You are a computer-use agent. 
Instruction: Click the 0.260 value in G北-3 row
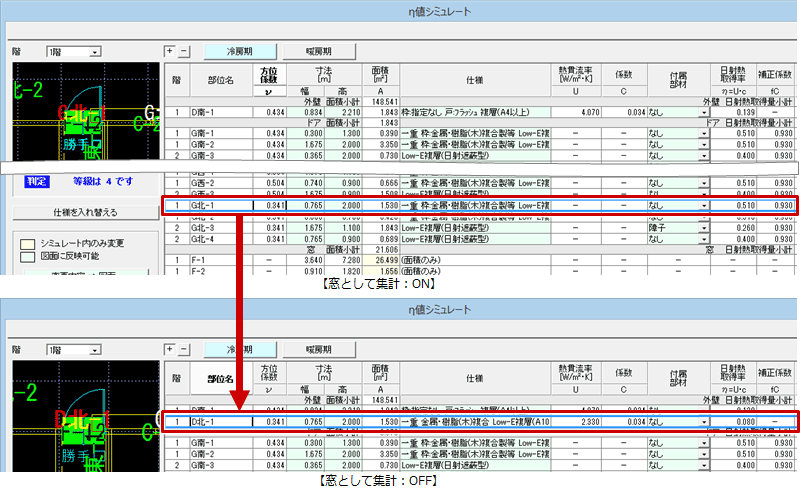(733, 228)
